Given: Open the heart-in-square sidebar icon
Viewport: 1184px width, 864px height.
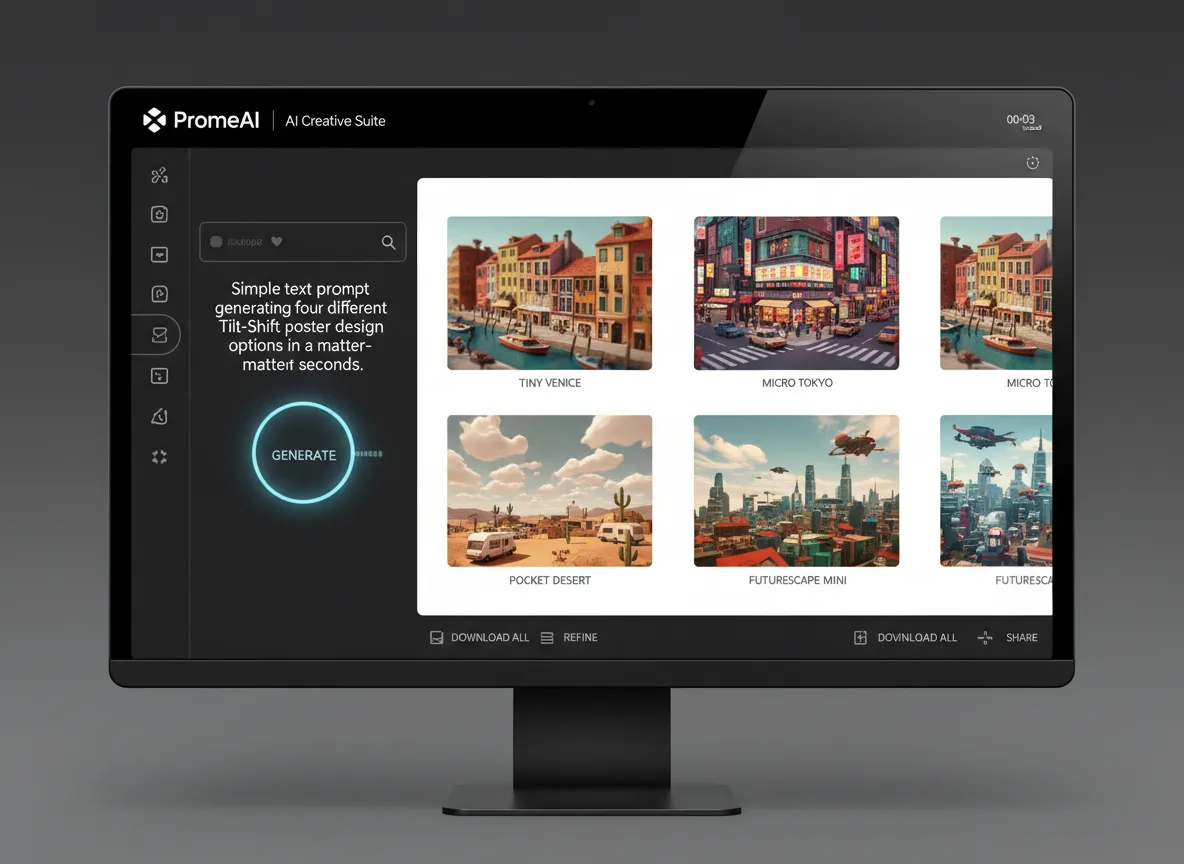Looking at the screenshot, I should pyautogui.click(x=159, y=254).
